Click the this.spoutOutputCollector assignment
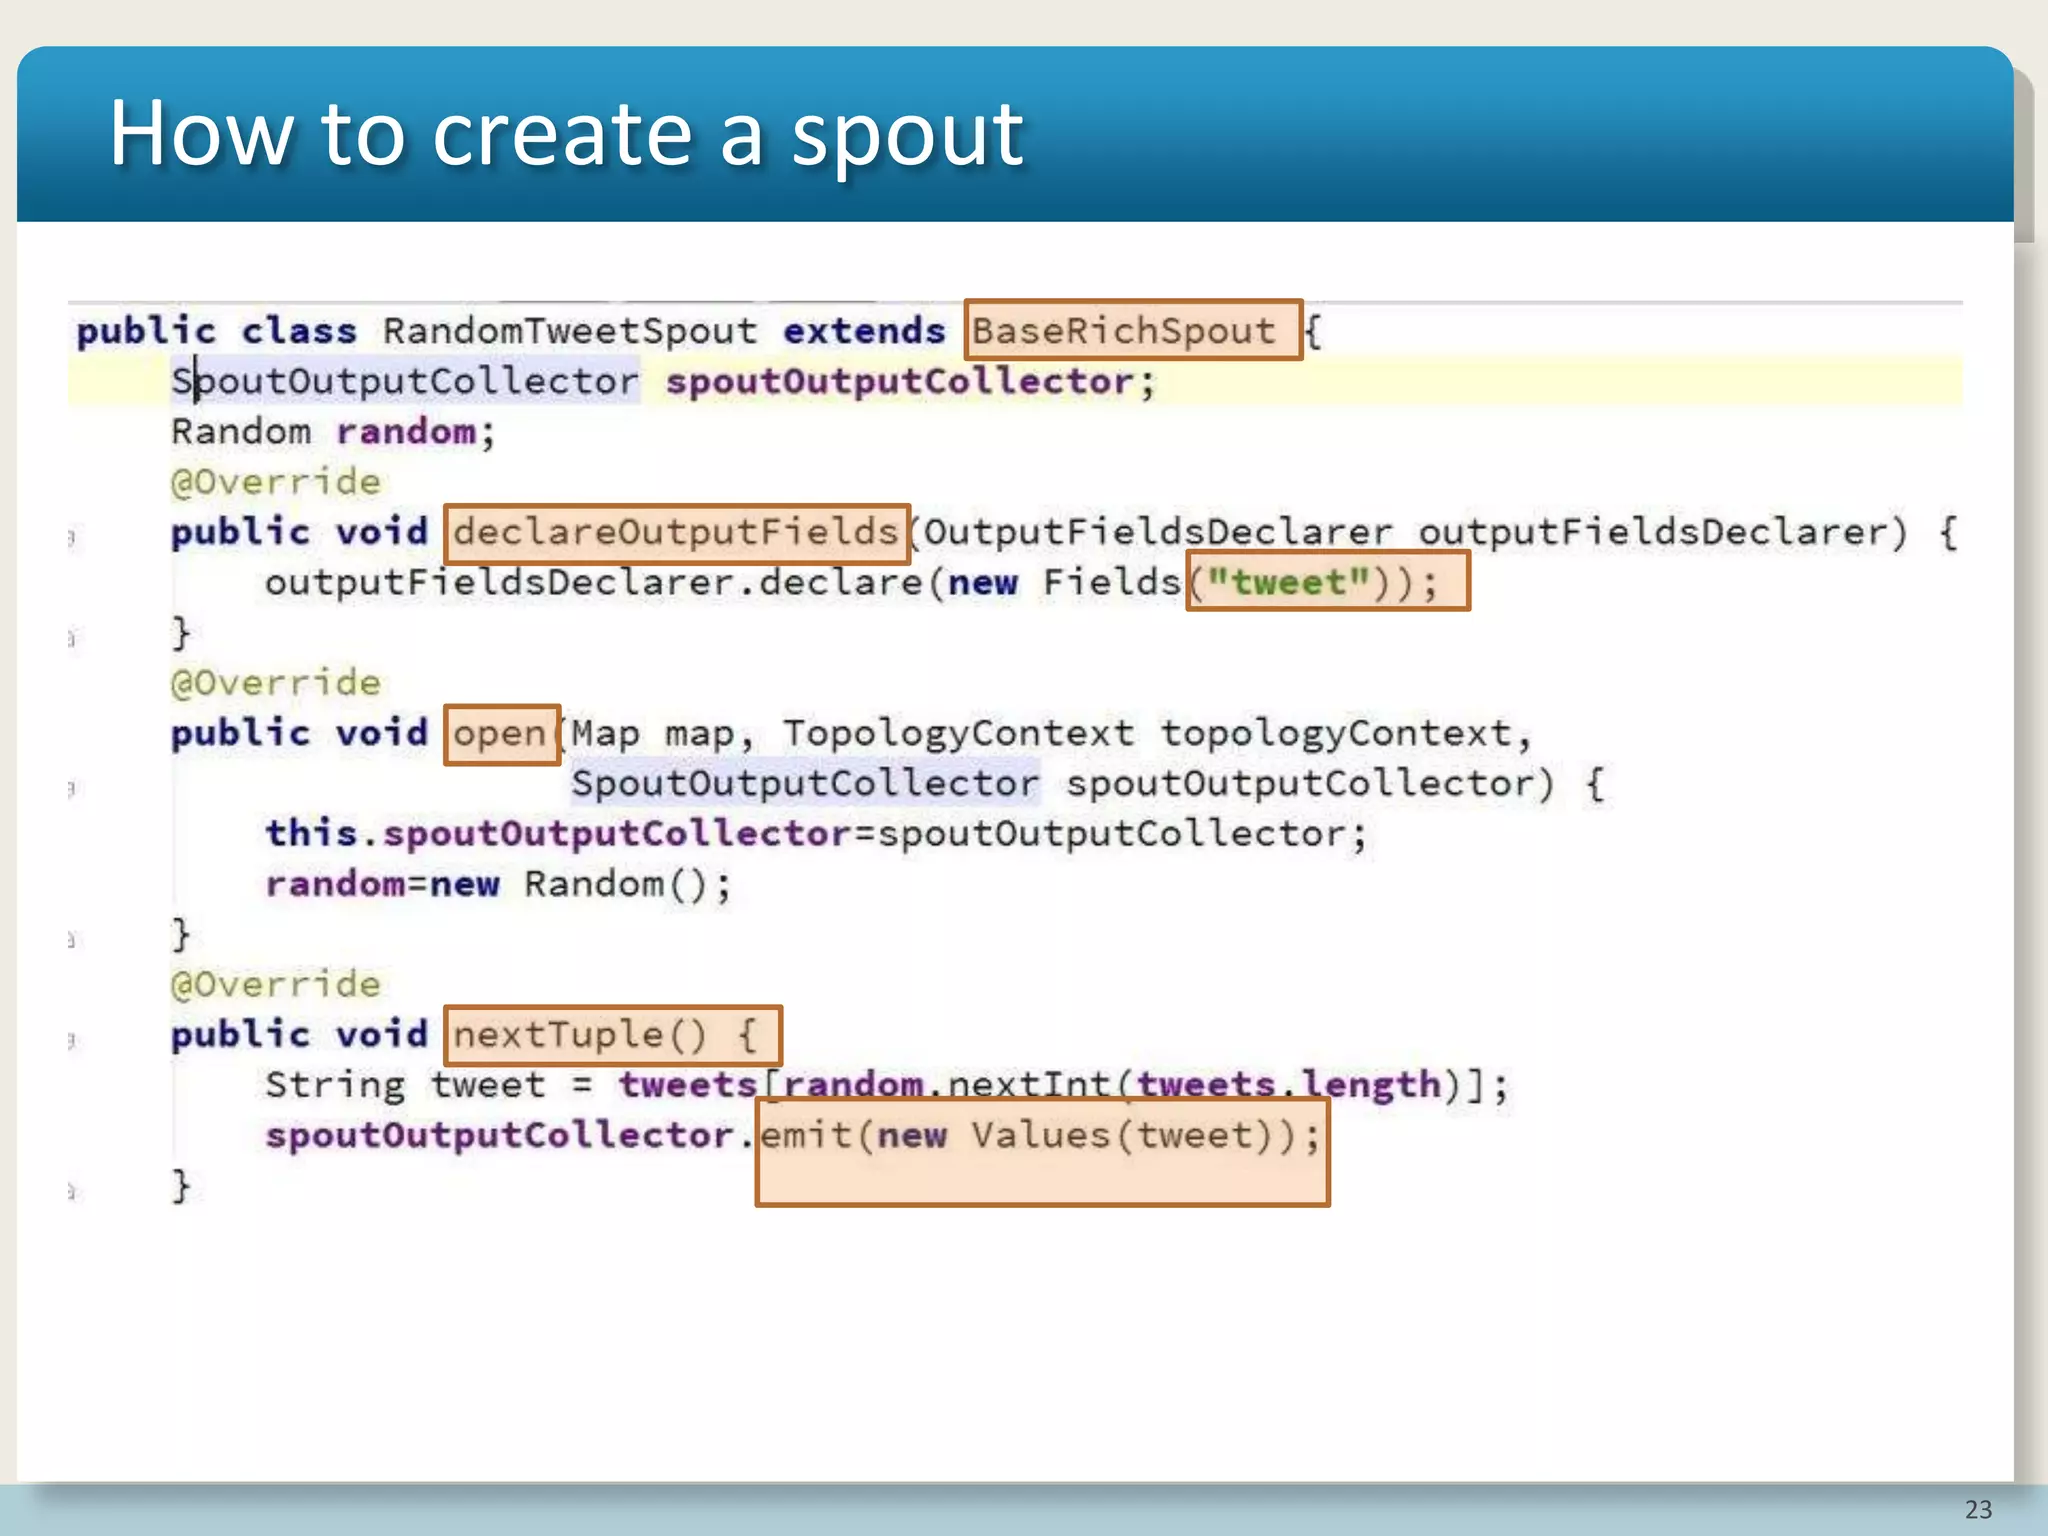Screen dimensions: 2048x1536 816,833
